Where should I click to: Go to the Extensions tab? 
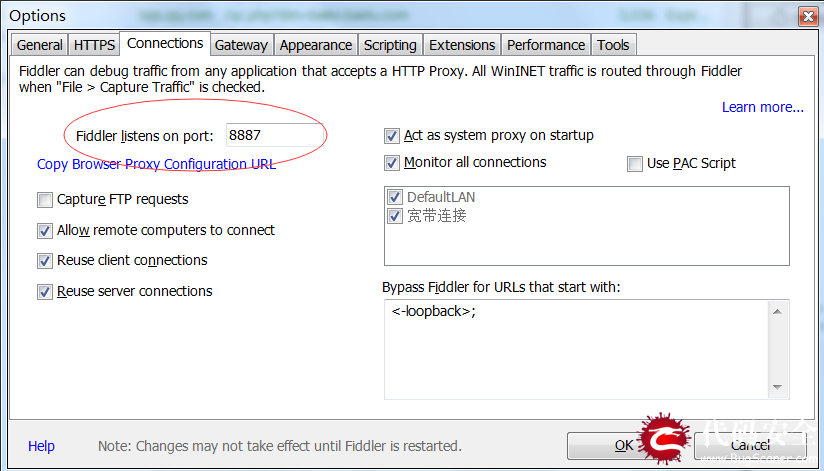462,45
